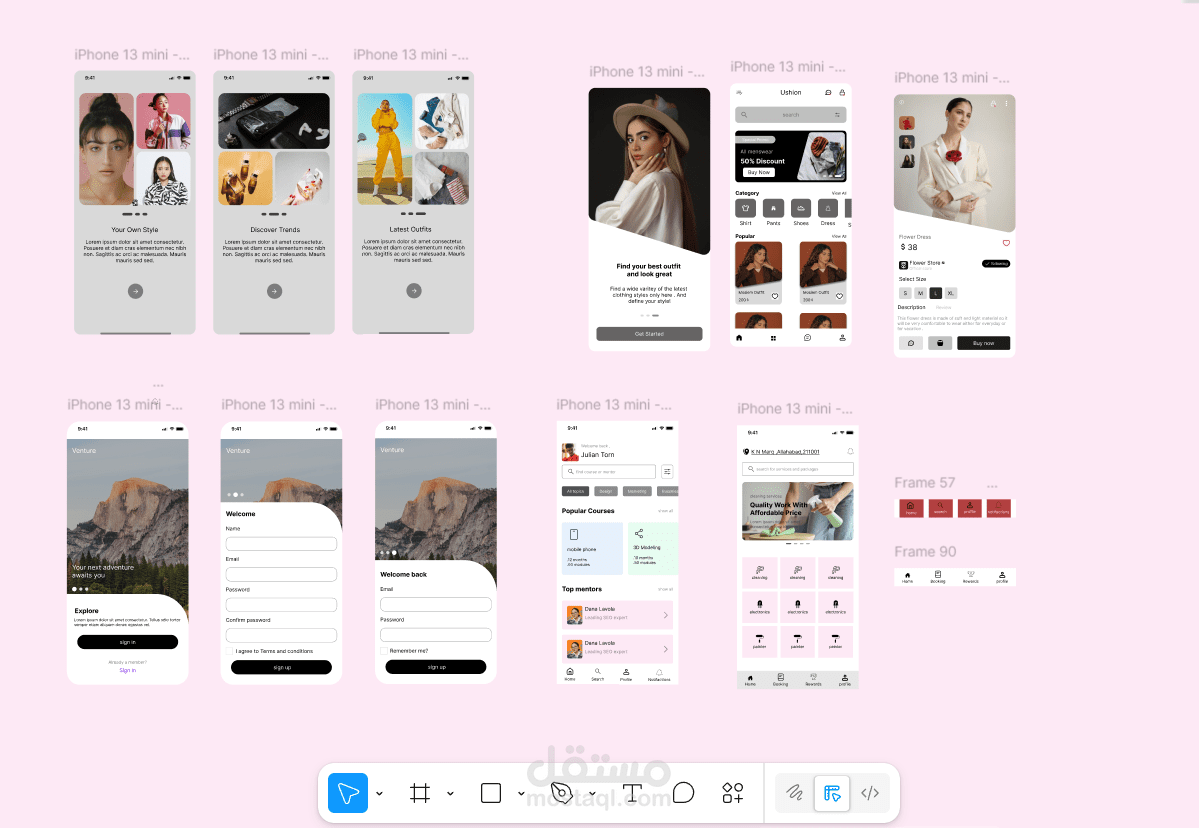Switch to Draw mode squiggle icon
The width and height of the screenshot is (1199, 828).
click(x=794, y=793)
